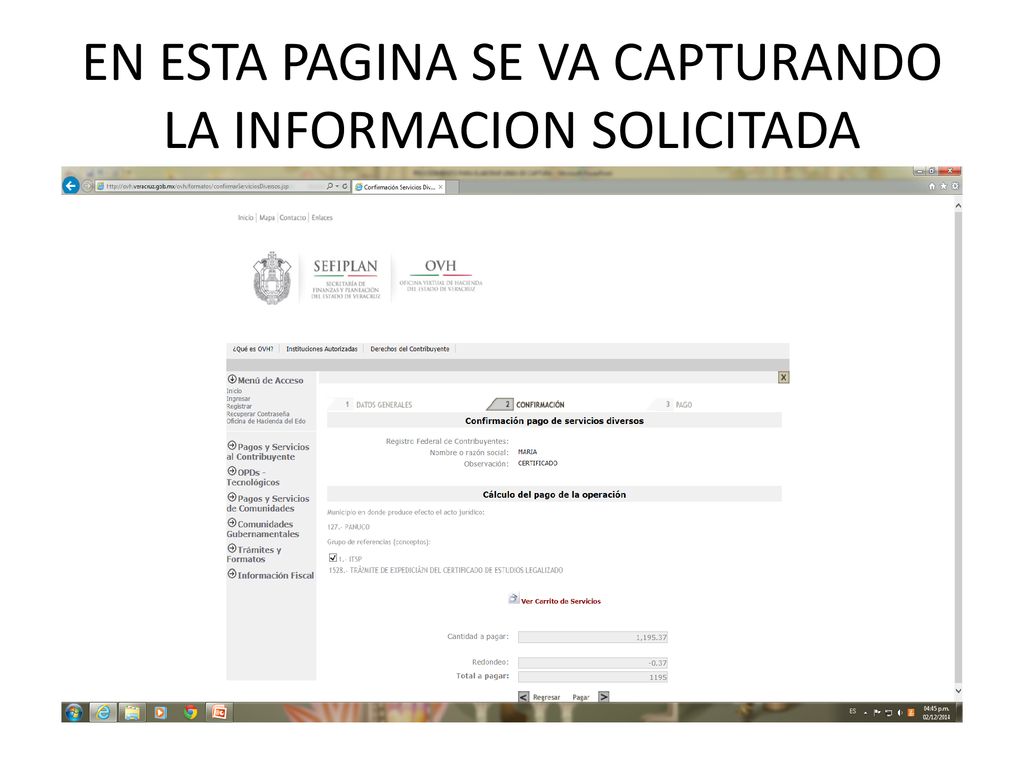Select step 1 Datos Generales tab
Viewport: 1024px width, 768px height.
tap(379, 405)
